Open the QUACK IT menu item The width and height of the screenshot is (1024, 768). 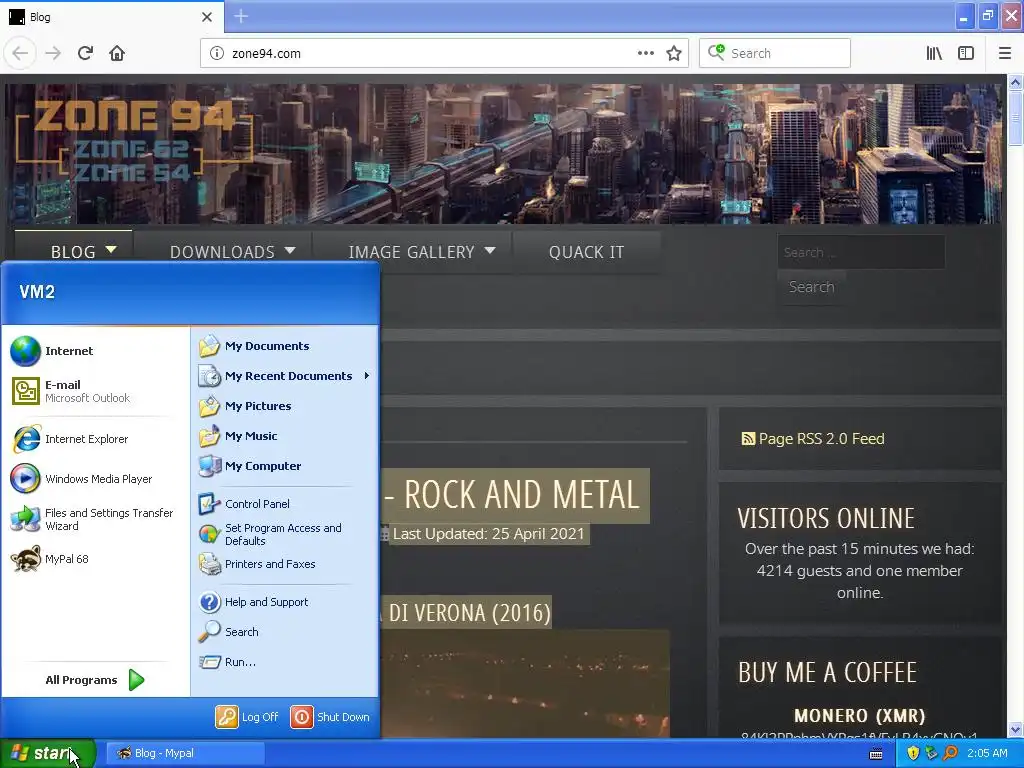(x=586, y=252)
